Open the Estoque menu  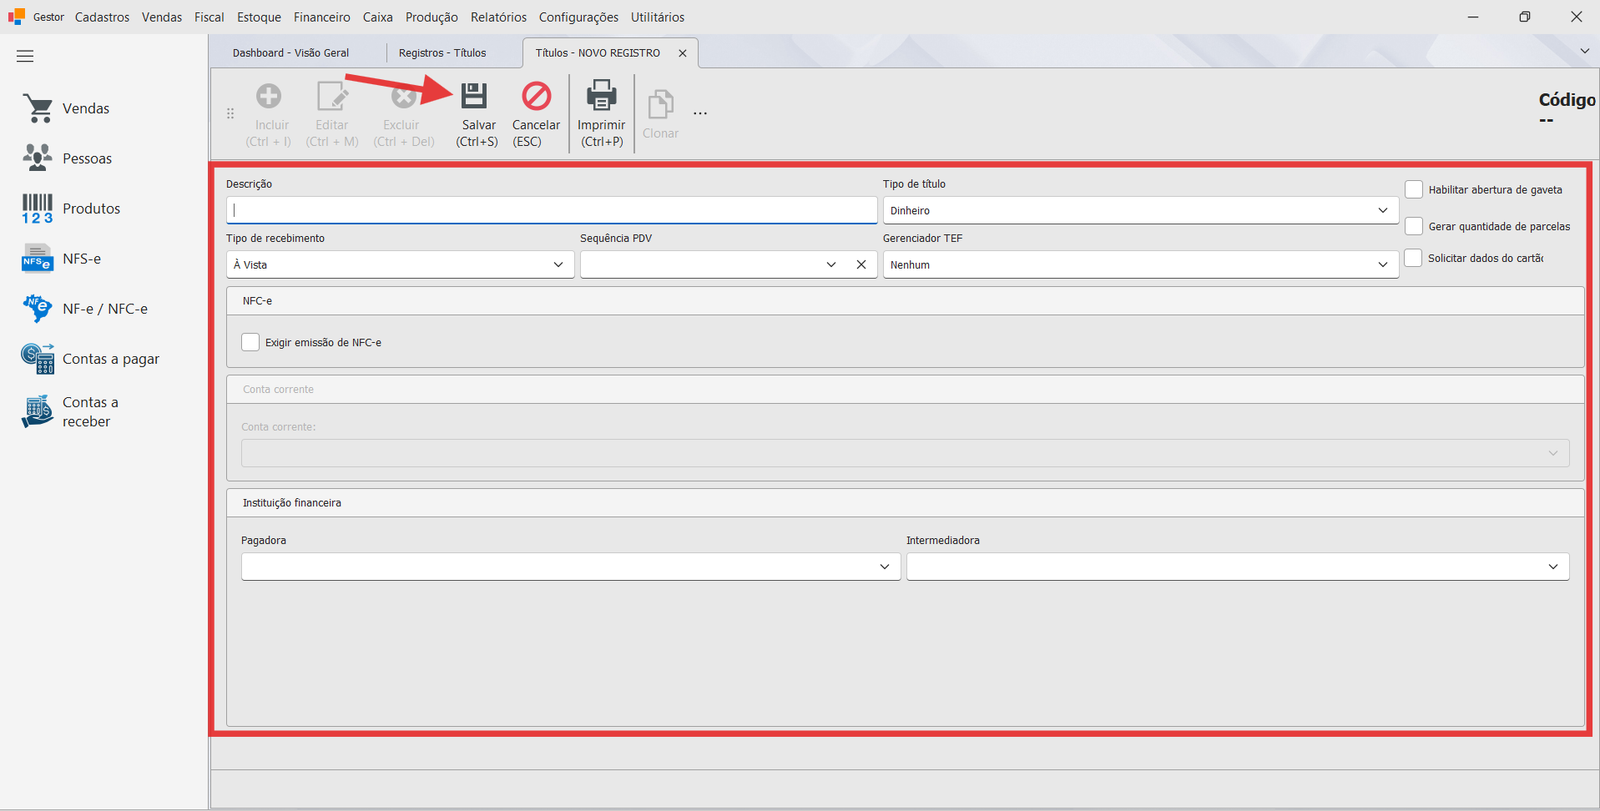coord(259,17)
